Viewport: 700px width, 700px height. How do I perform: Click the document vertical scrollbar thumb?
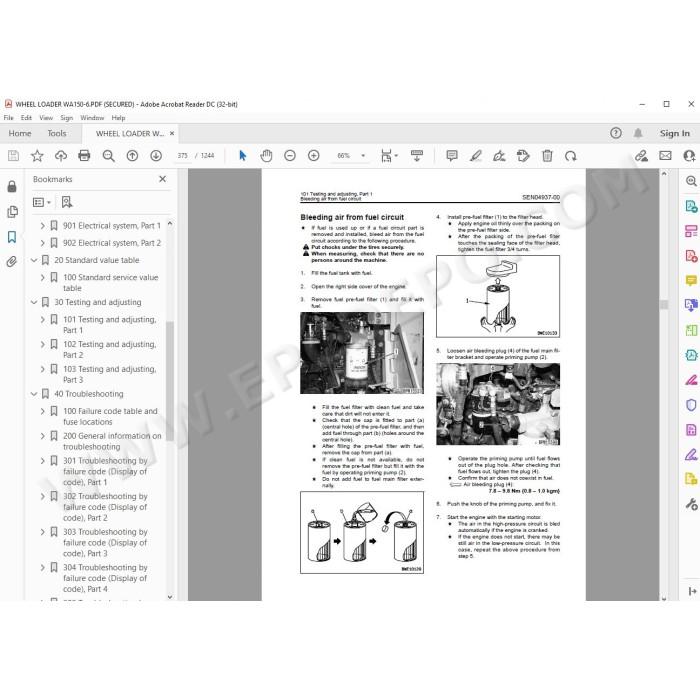pos(664,304)
